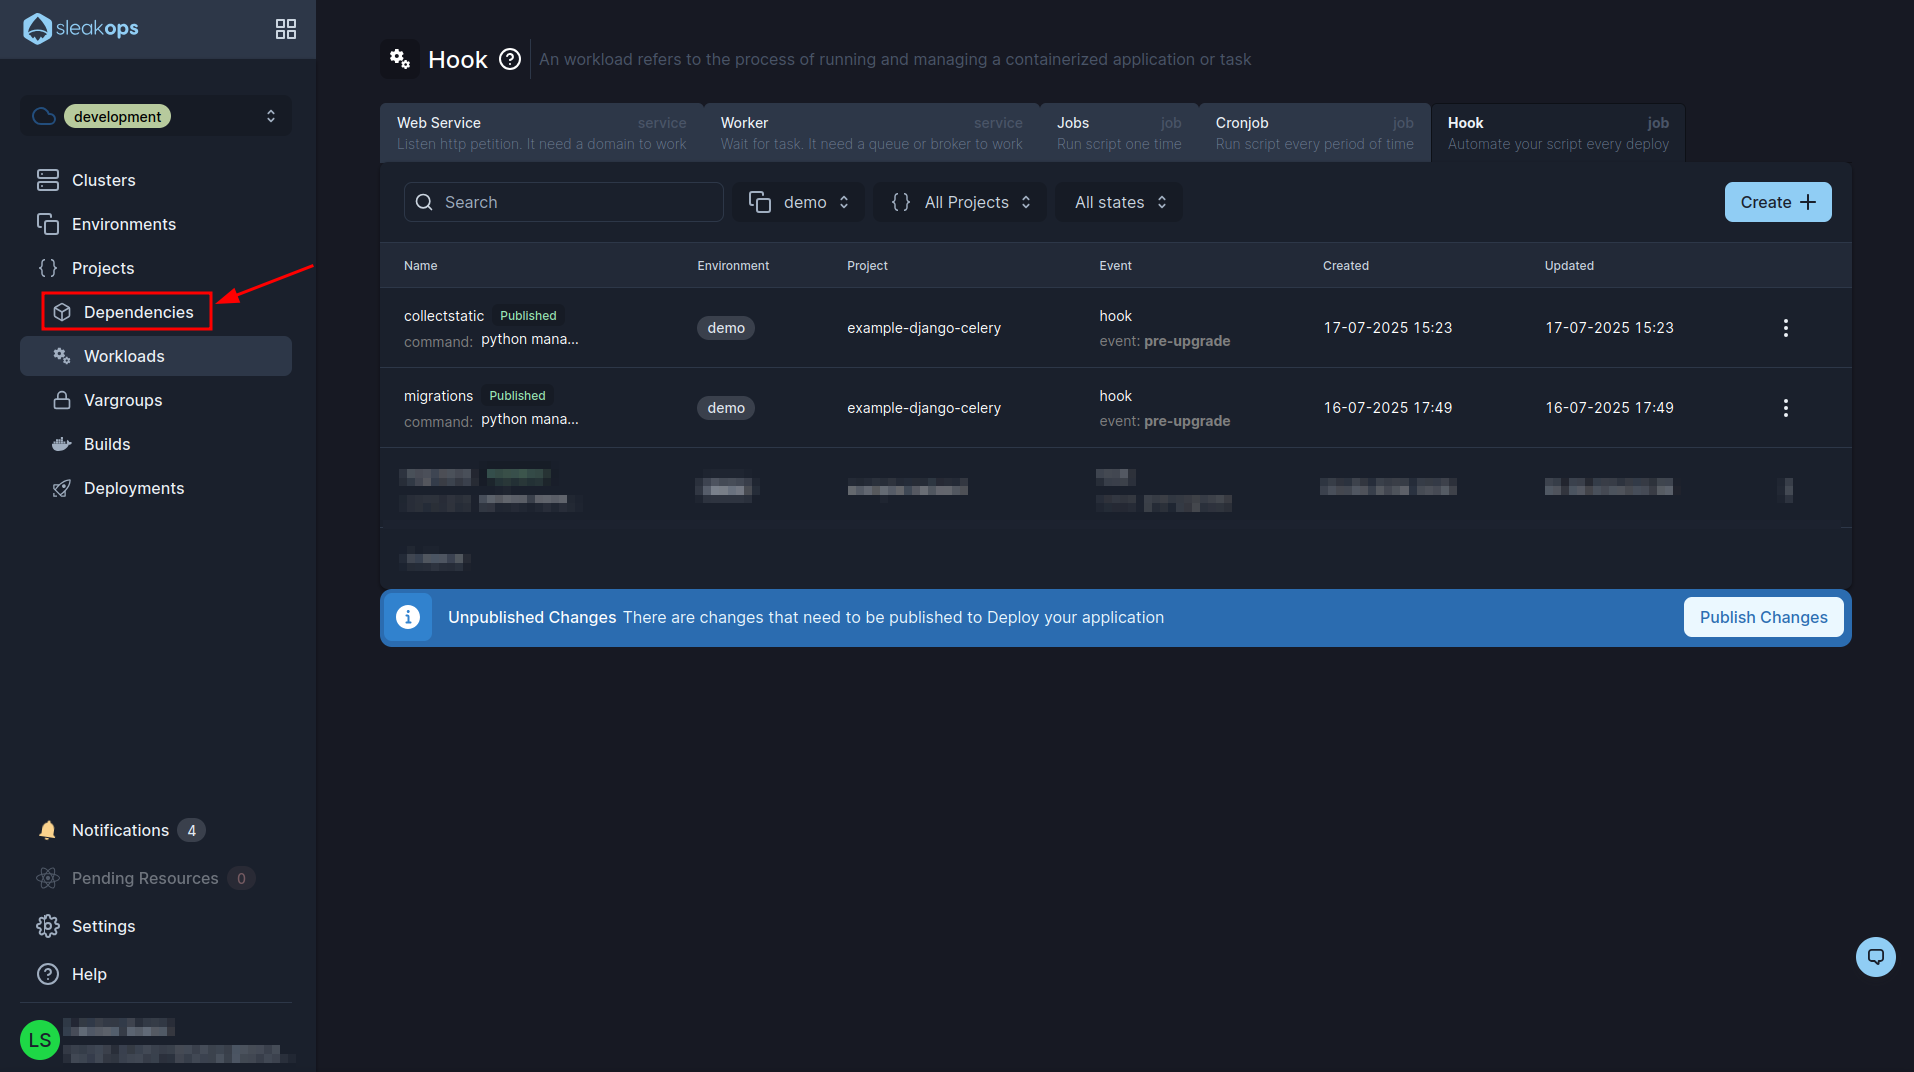The image size is (1914, 1072).
Task: Click the Clusters server icon
Action: point(48,180)
